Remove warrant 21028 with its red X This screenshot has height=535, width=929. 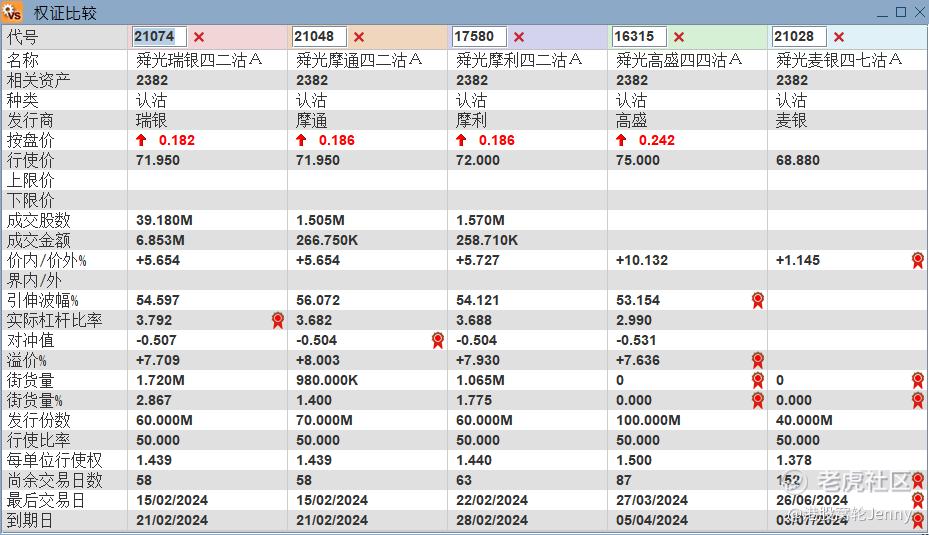(x=839, y=37)
